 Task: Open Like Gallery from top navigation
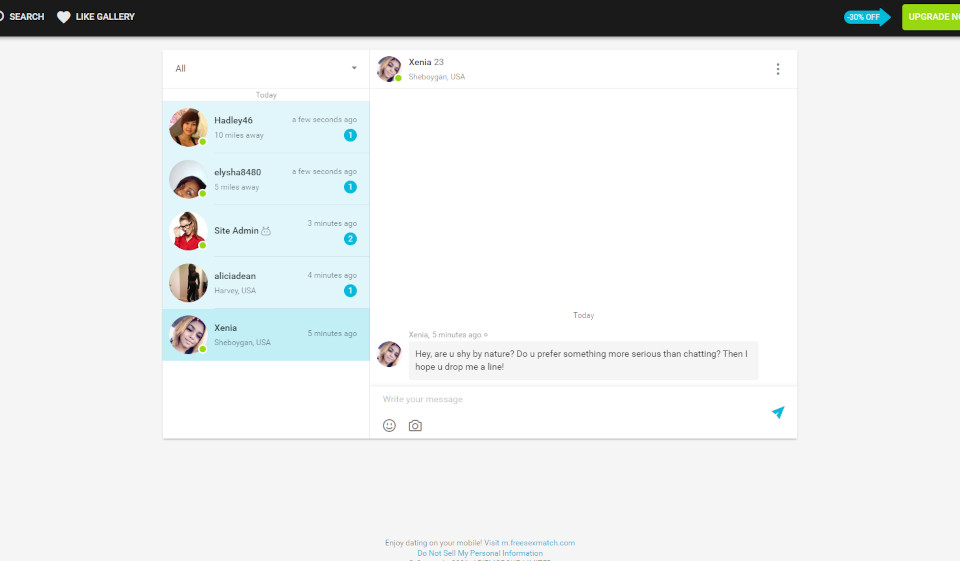[105, 17]
